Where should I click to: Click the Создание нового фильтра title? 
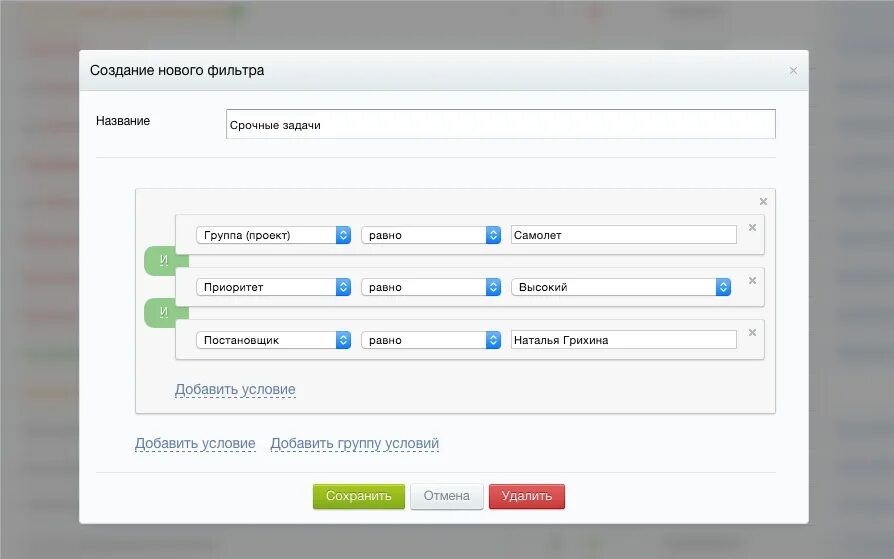point(177,71)
